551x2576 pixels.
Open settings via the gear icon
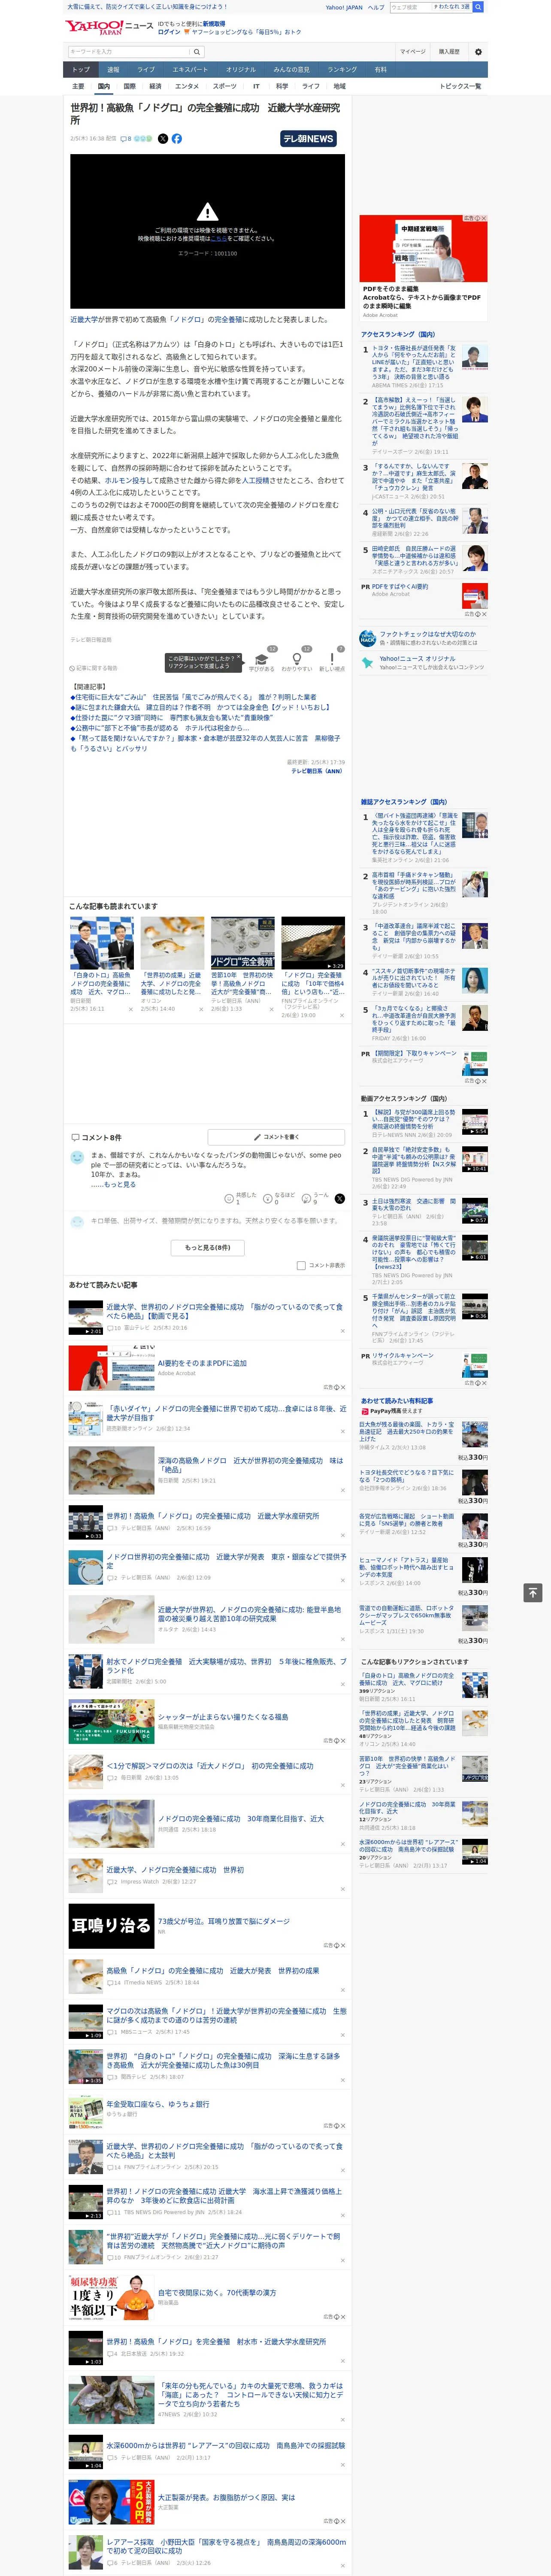(478, 51)
